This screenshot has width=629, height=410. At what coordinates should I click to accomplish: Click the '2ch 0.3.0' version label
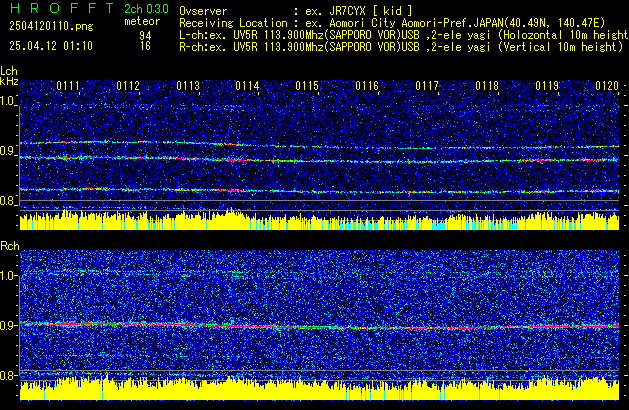pos(146,8)
